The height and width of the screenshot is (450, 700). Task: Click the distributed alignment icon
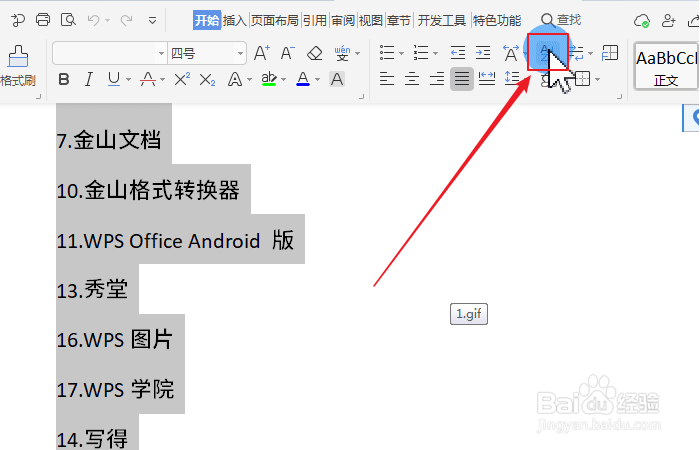pyautogui.click(x=487, y=79)
